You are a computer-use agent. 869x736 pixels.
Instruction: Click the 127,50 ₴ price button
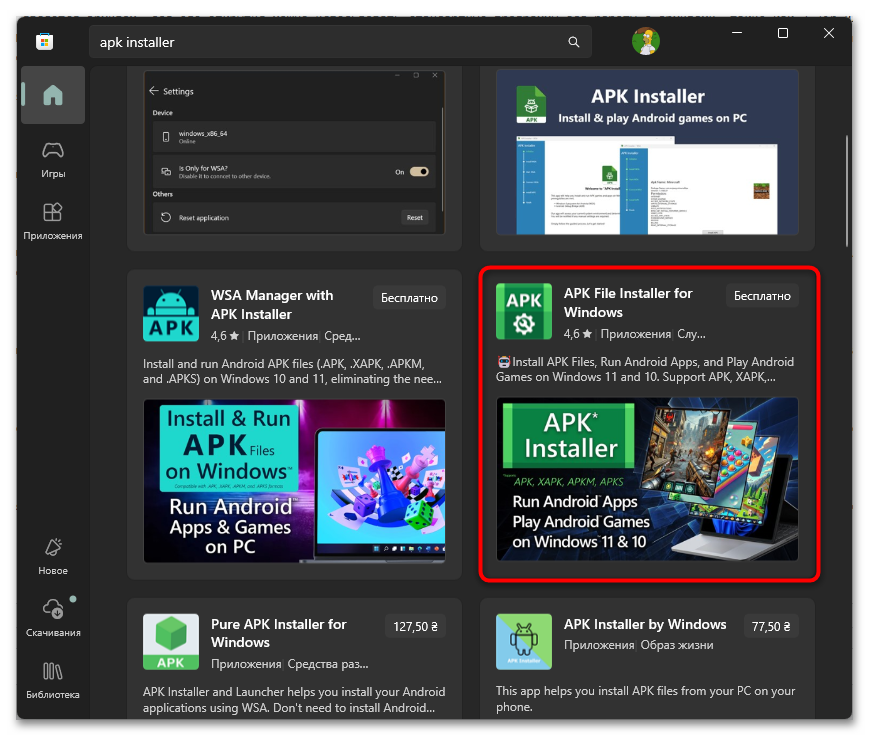coord(416,626)
